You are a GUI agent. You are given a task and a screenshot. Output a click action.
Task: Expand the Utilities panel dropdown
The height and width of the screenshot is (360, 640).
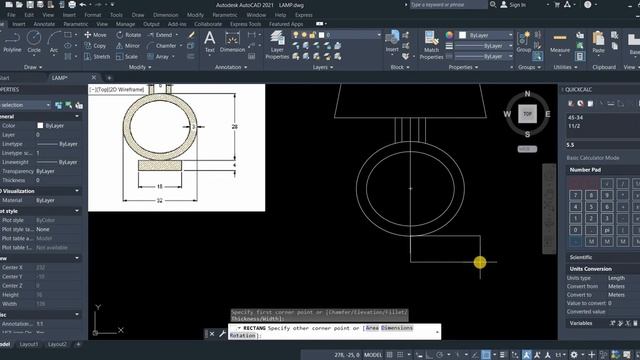tap(565, 67)
